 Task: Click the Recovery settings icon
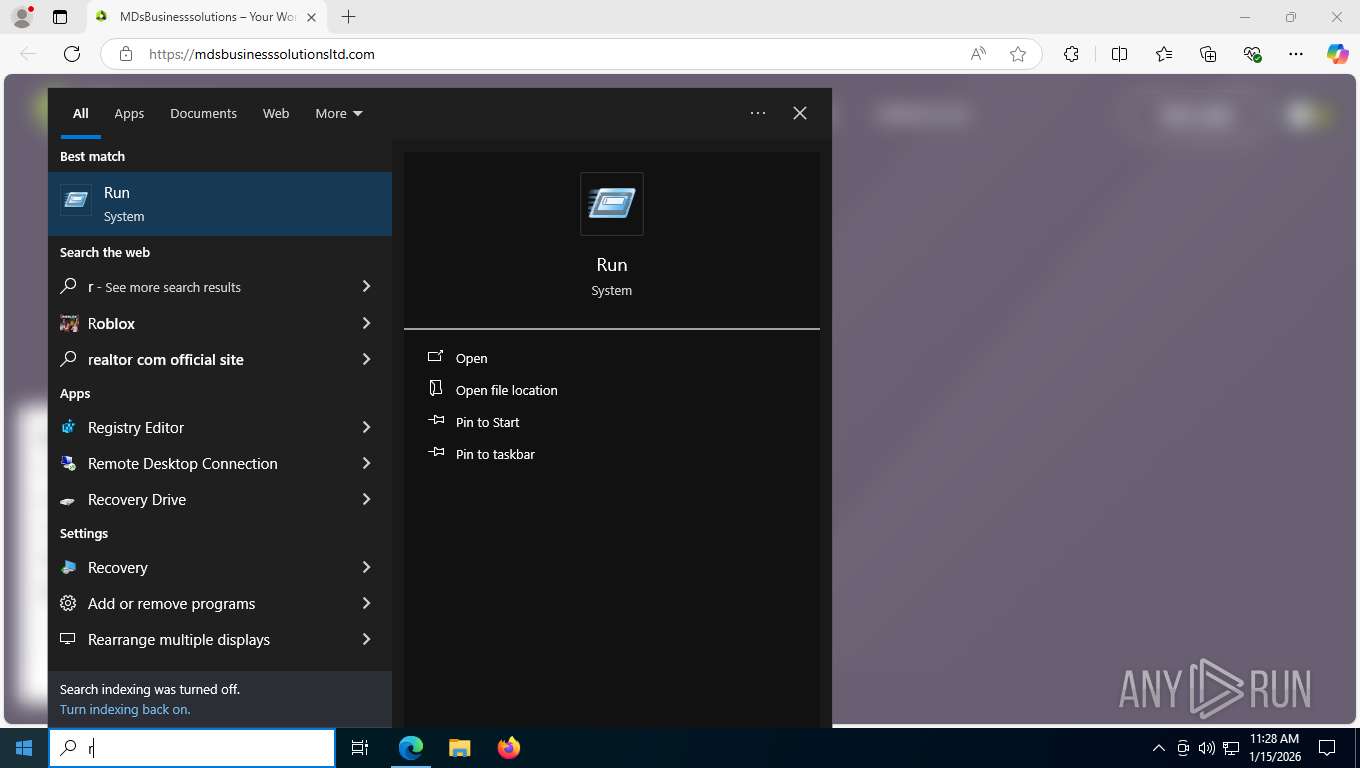tap(69, 567)
